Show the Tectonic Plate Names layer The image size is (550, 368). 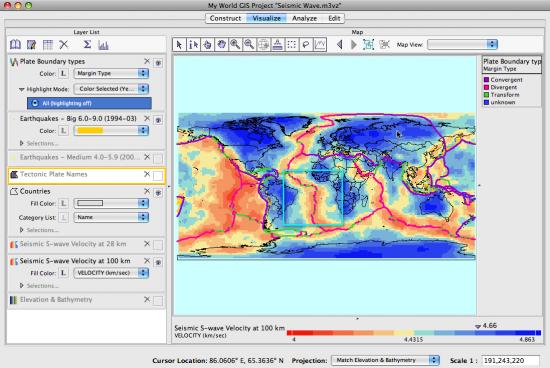pyautogui.click(x=158, y=175)
